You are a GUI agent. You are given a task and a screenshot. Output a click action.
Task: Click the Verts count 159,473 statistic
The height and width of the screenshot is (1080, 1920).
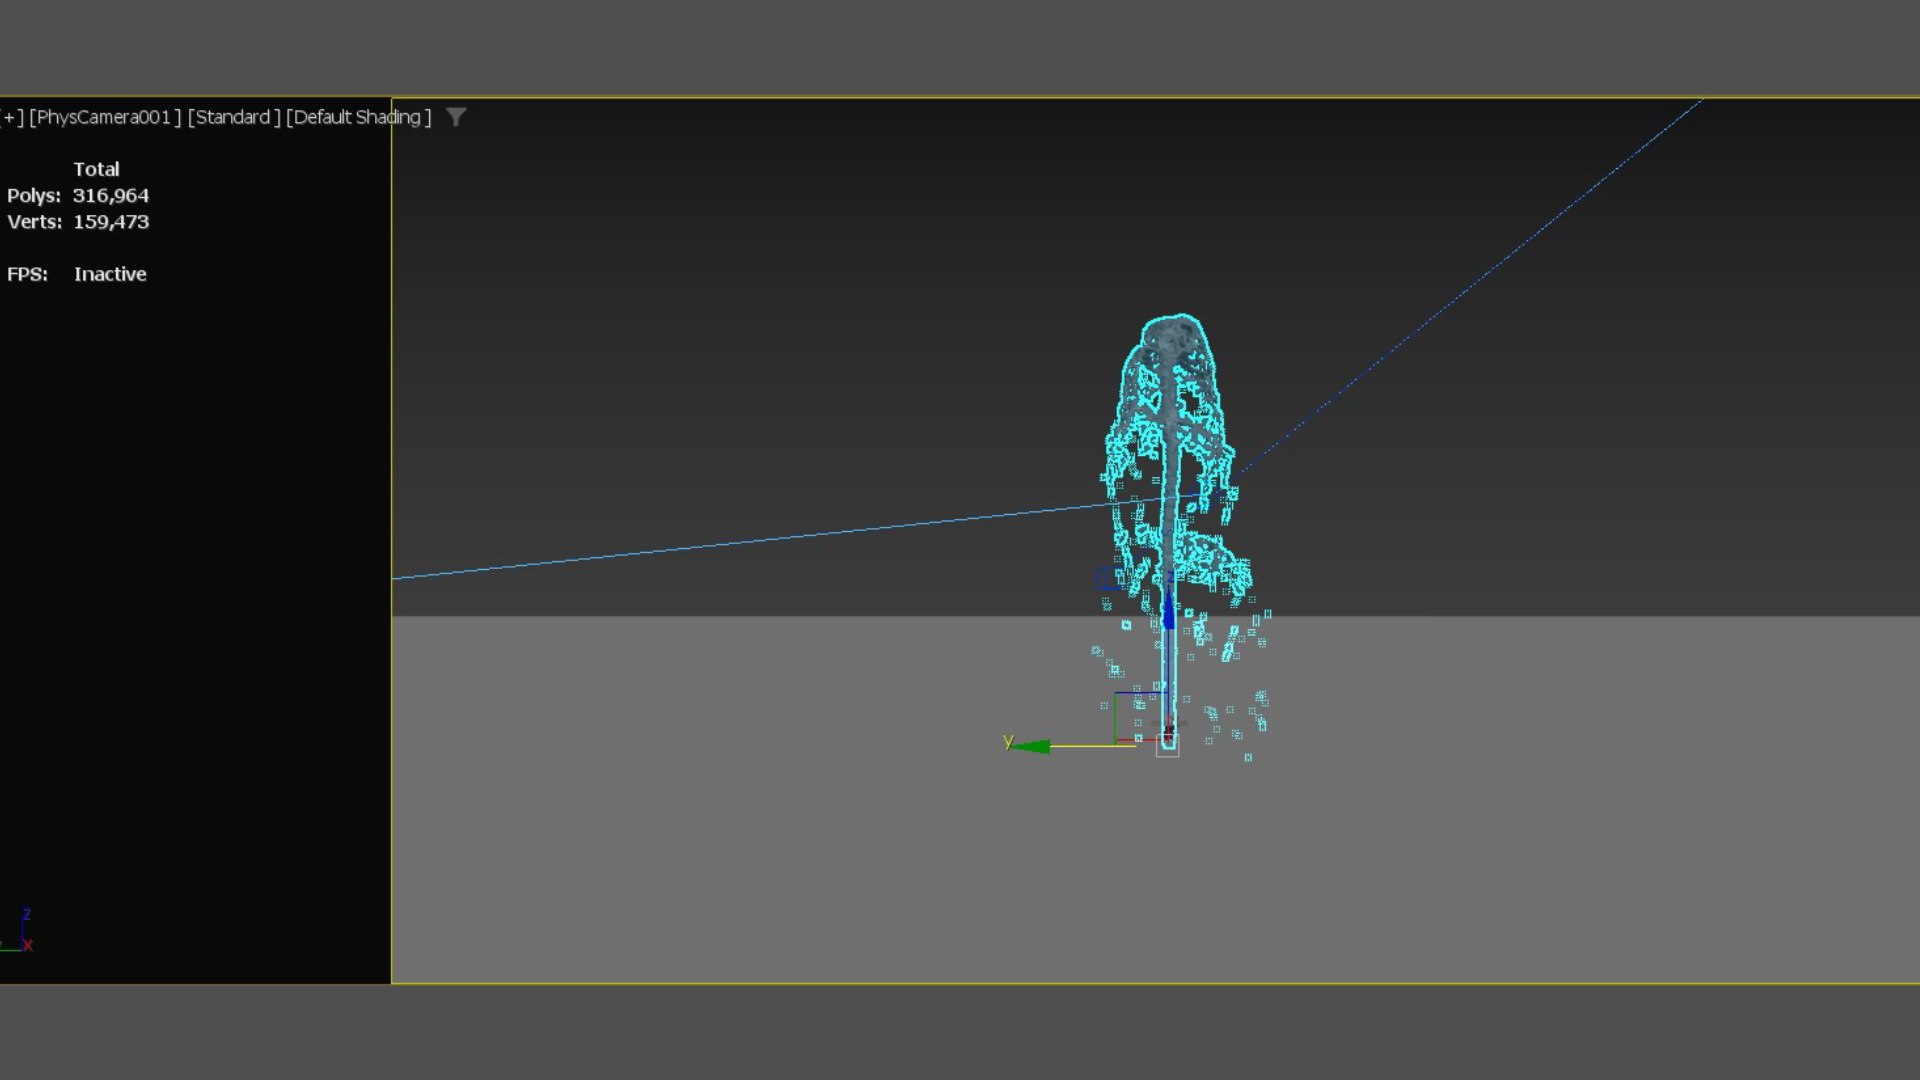(x=110, y=222)
